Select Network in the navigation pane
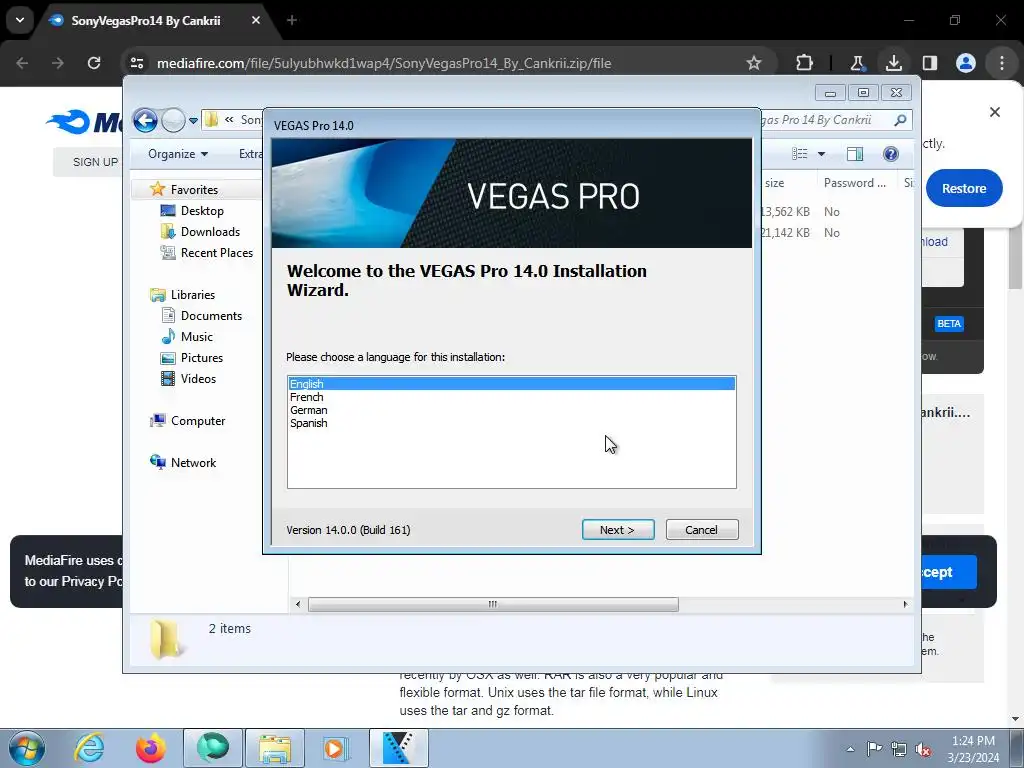The image size is (1024, 768). click(193, 462)
